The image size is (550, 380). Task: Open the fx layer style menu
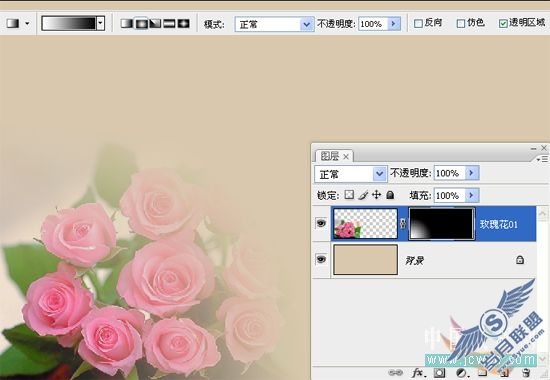click(418, 373)
